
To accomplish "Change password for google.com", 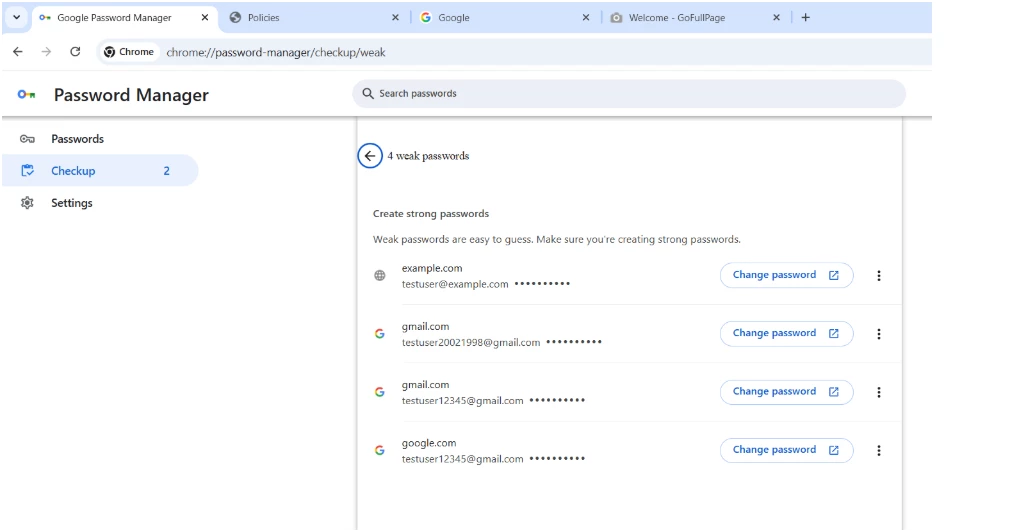I will click(x=787, y=450).
